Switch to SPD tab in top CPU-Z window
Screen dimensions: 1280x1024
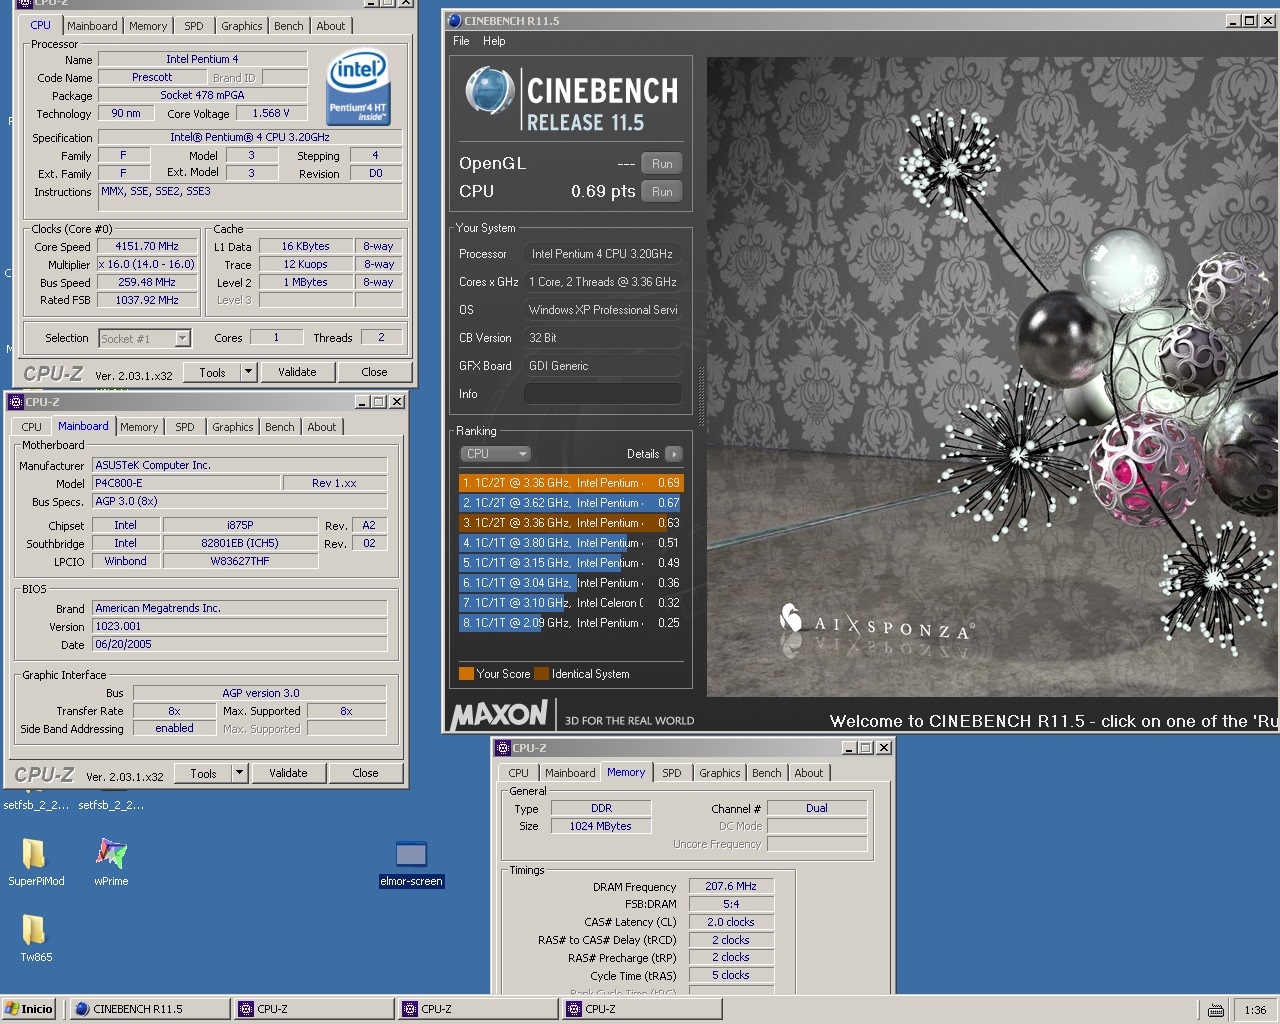[194, 26]
